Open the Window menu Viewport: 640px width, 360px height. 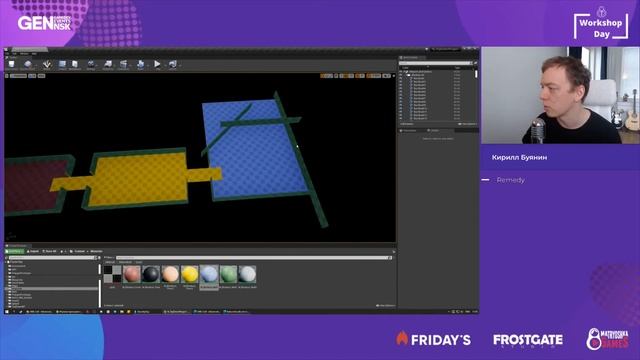(24, 53)
